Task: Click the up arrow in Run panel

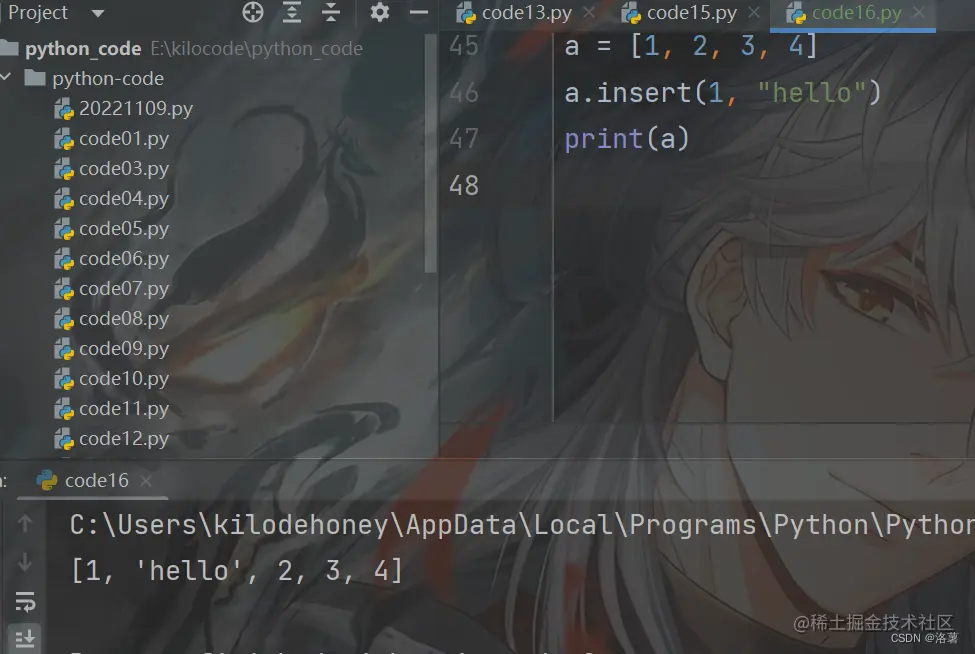Action: [25, 523]
